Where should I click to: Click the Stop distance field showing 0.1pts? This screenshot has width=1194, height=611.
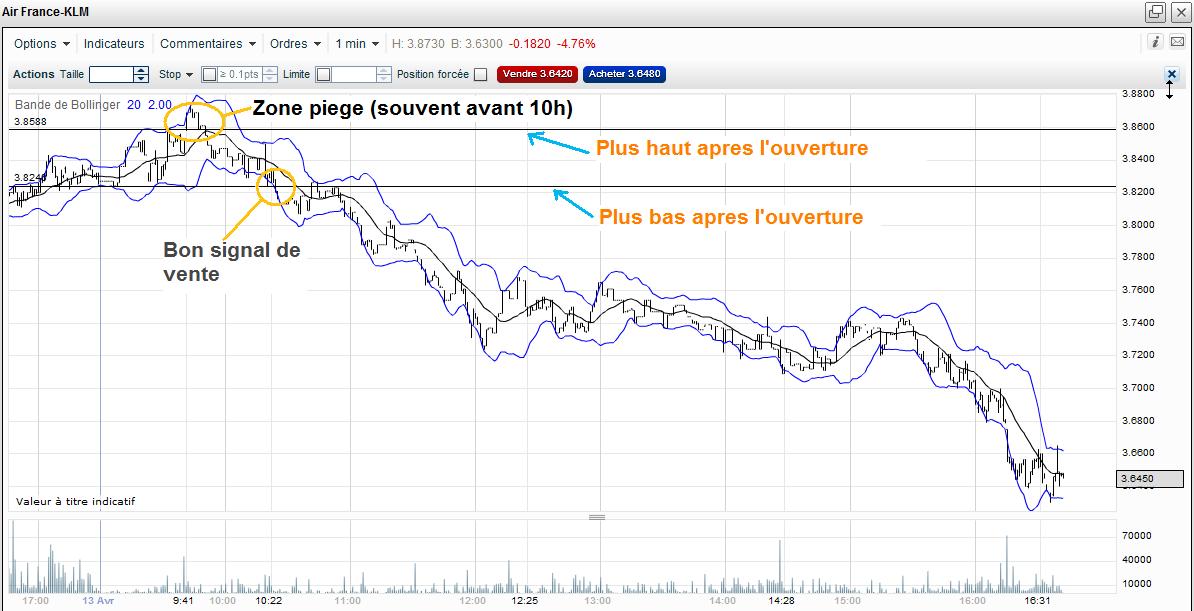pyautogui.click(x=239, y=74)
